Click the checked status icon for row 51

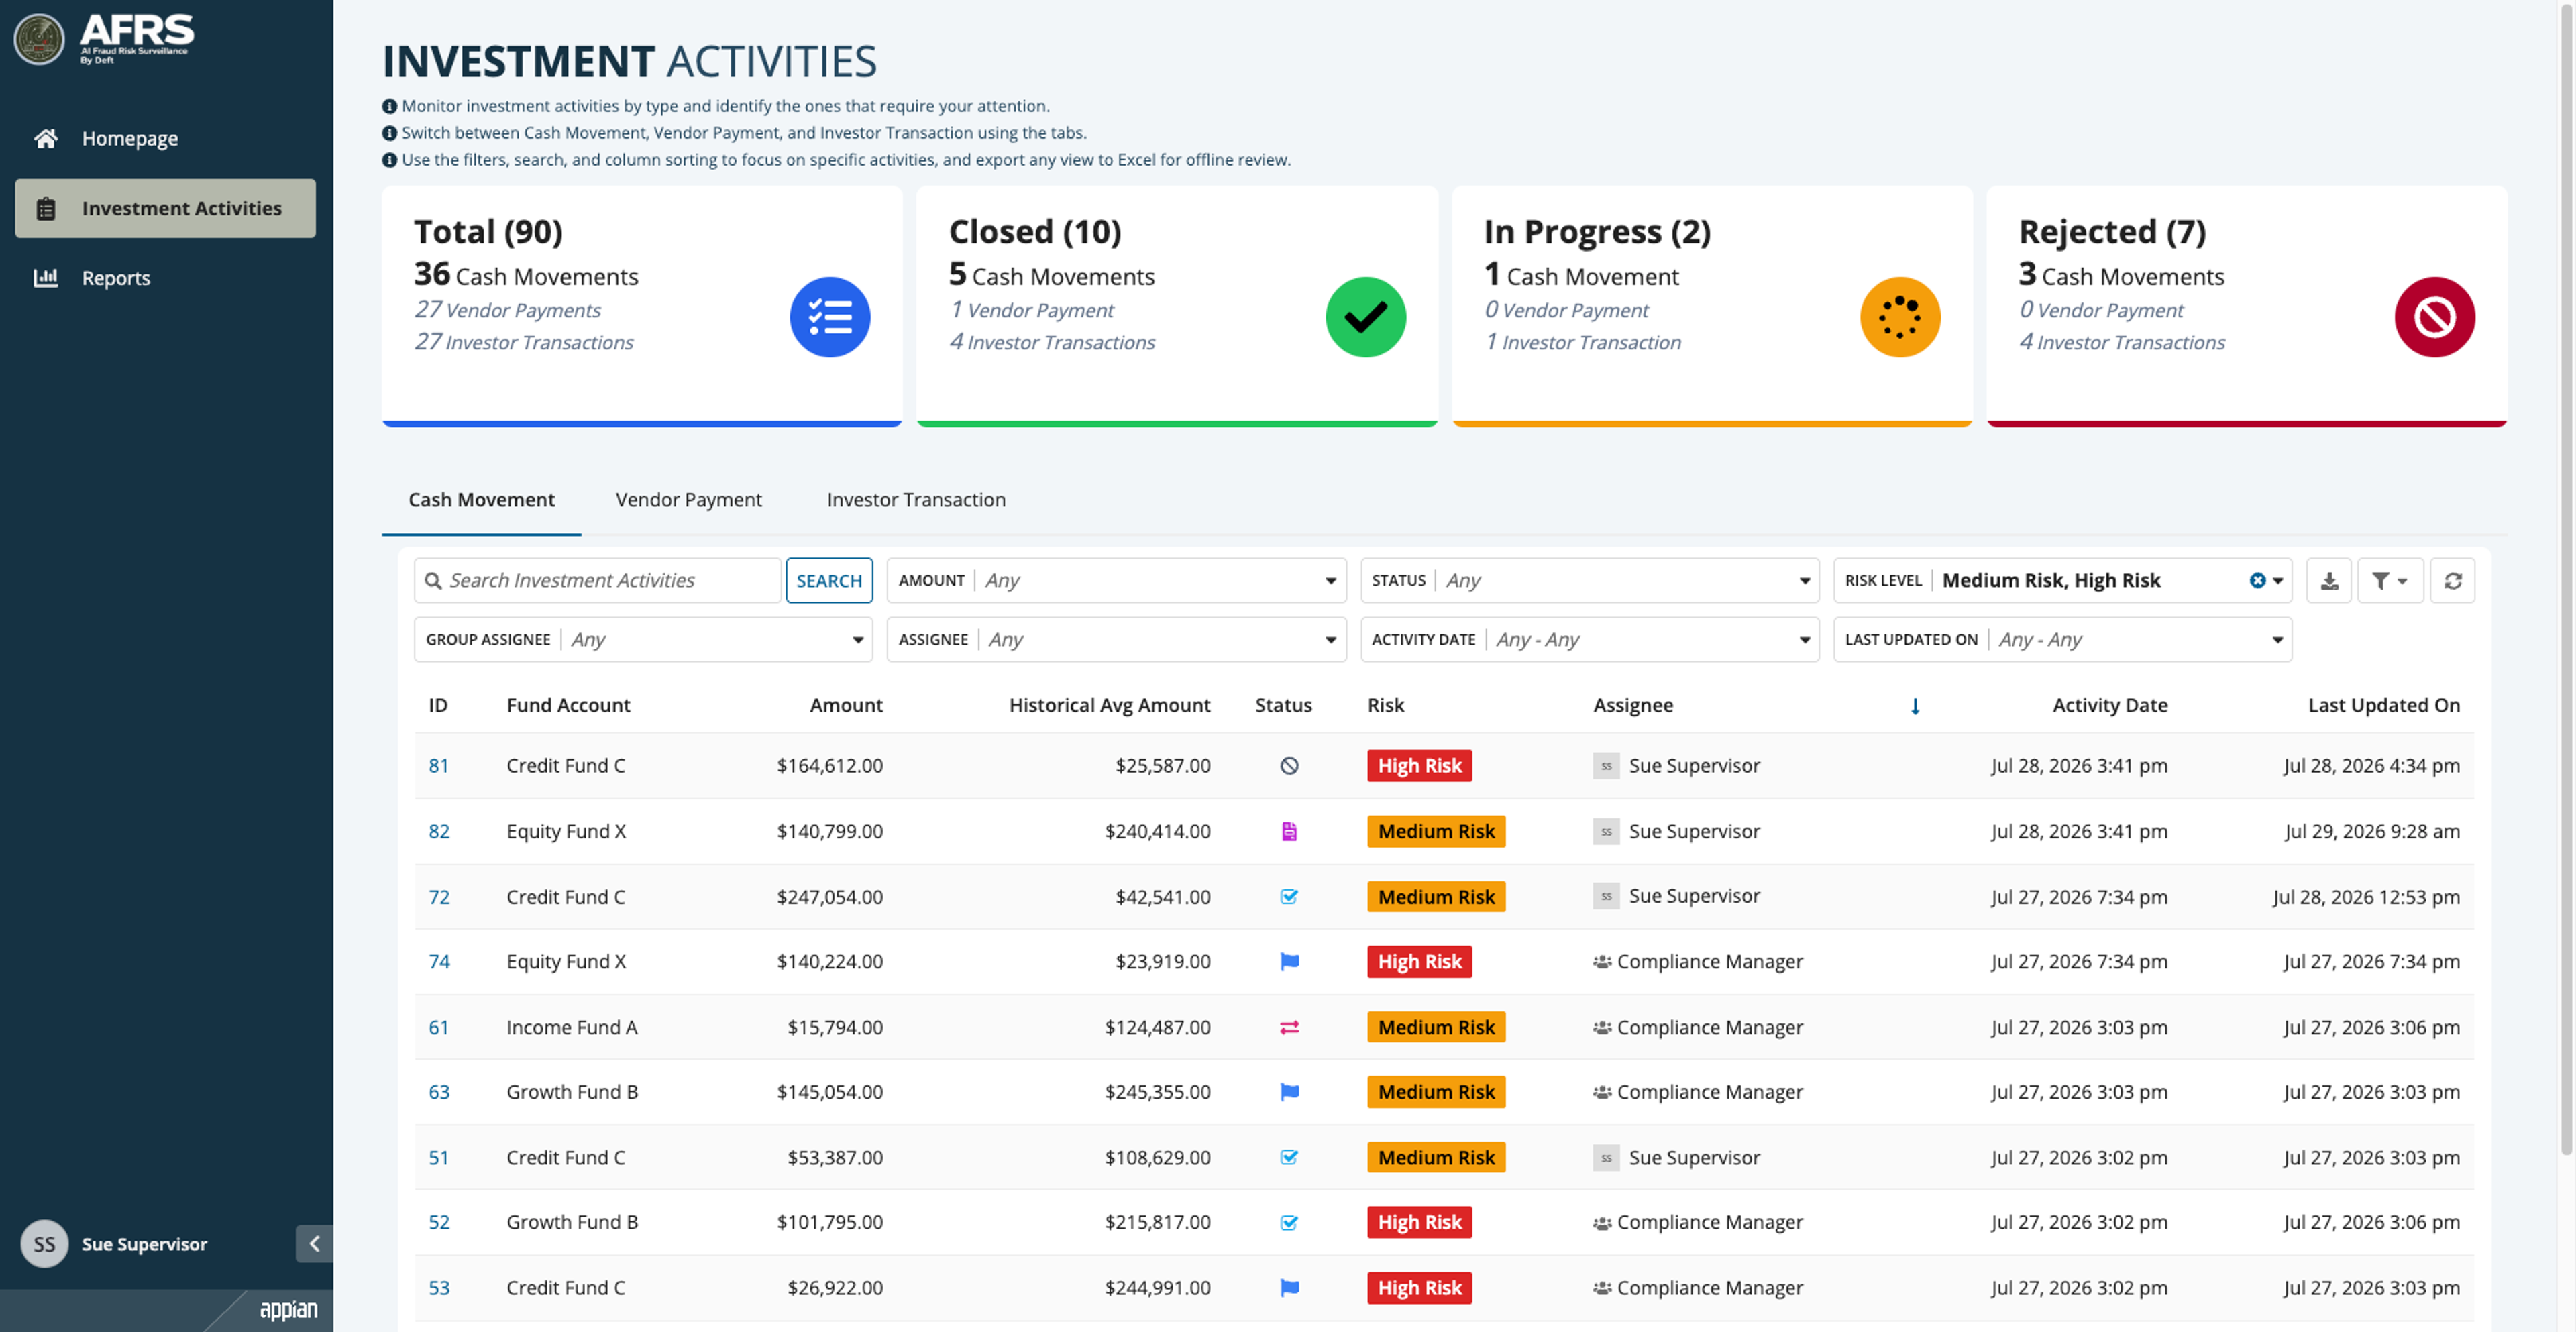1289,1158
